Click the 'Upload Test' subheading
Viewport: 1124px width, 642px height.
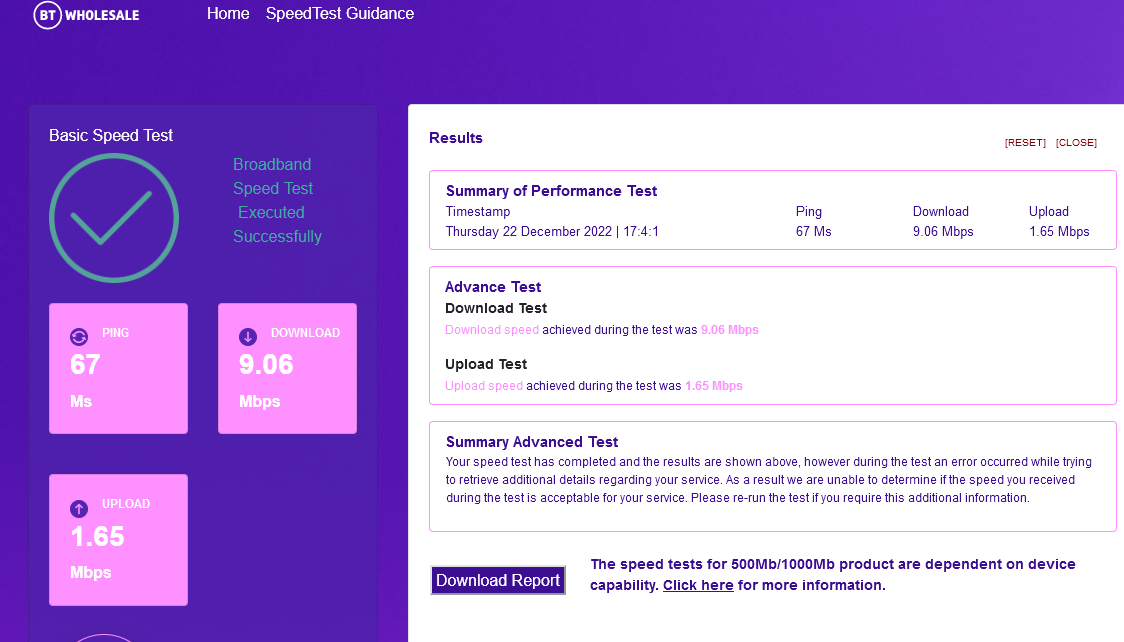click(486, 364)
